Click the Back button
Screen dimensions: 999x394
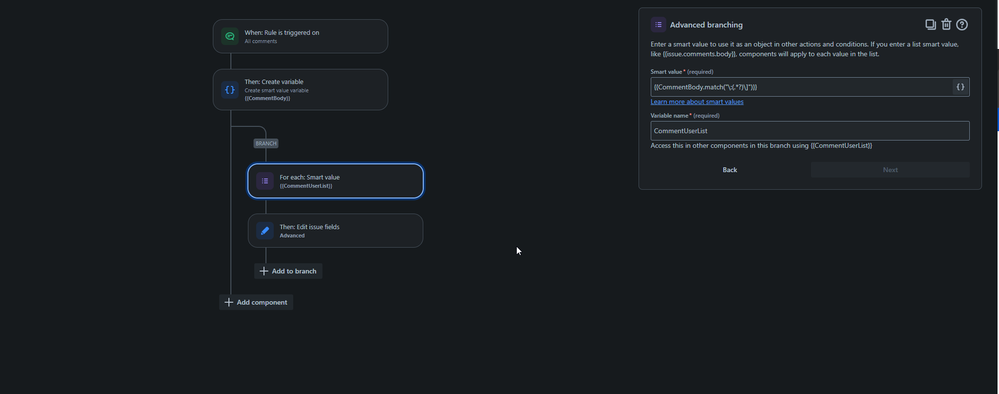click(729, 170)
